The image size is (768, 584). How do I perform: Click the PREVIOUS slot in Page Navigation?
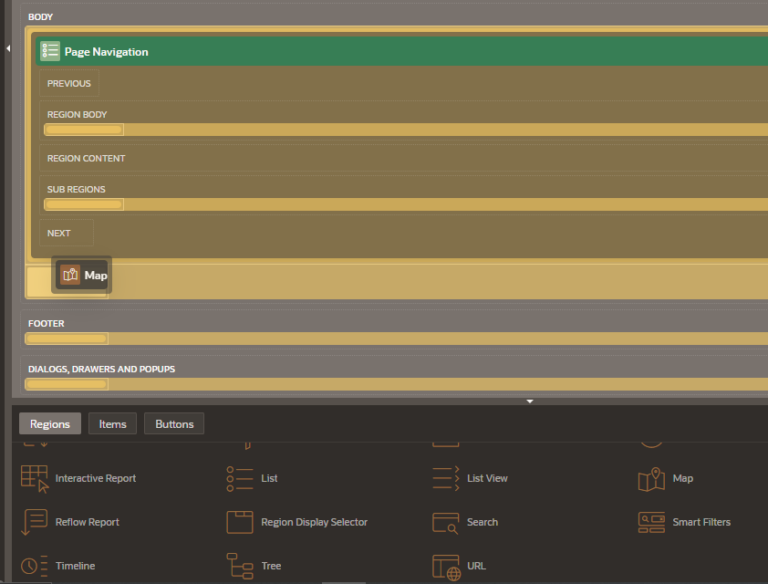(69, 84)
